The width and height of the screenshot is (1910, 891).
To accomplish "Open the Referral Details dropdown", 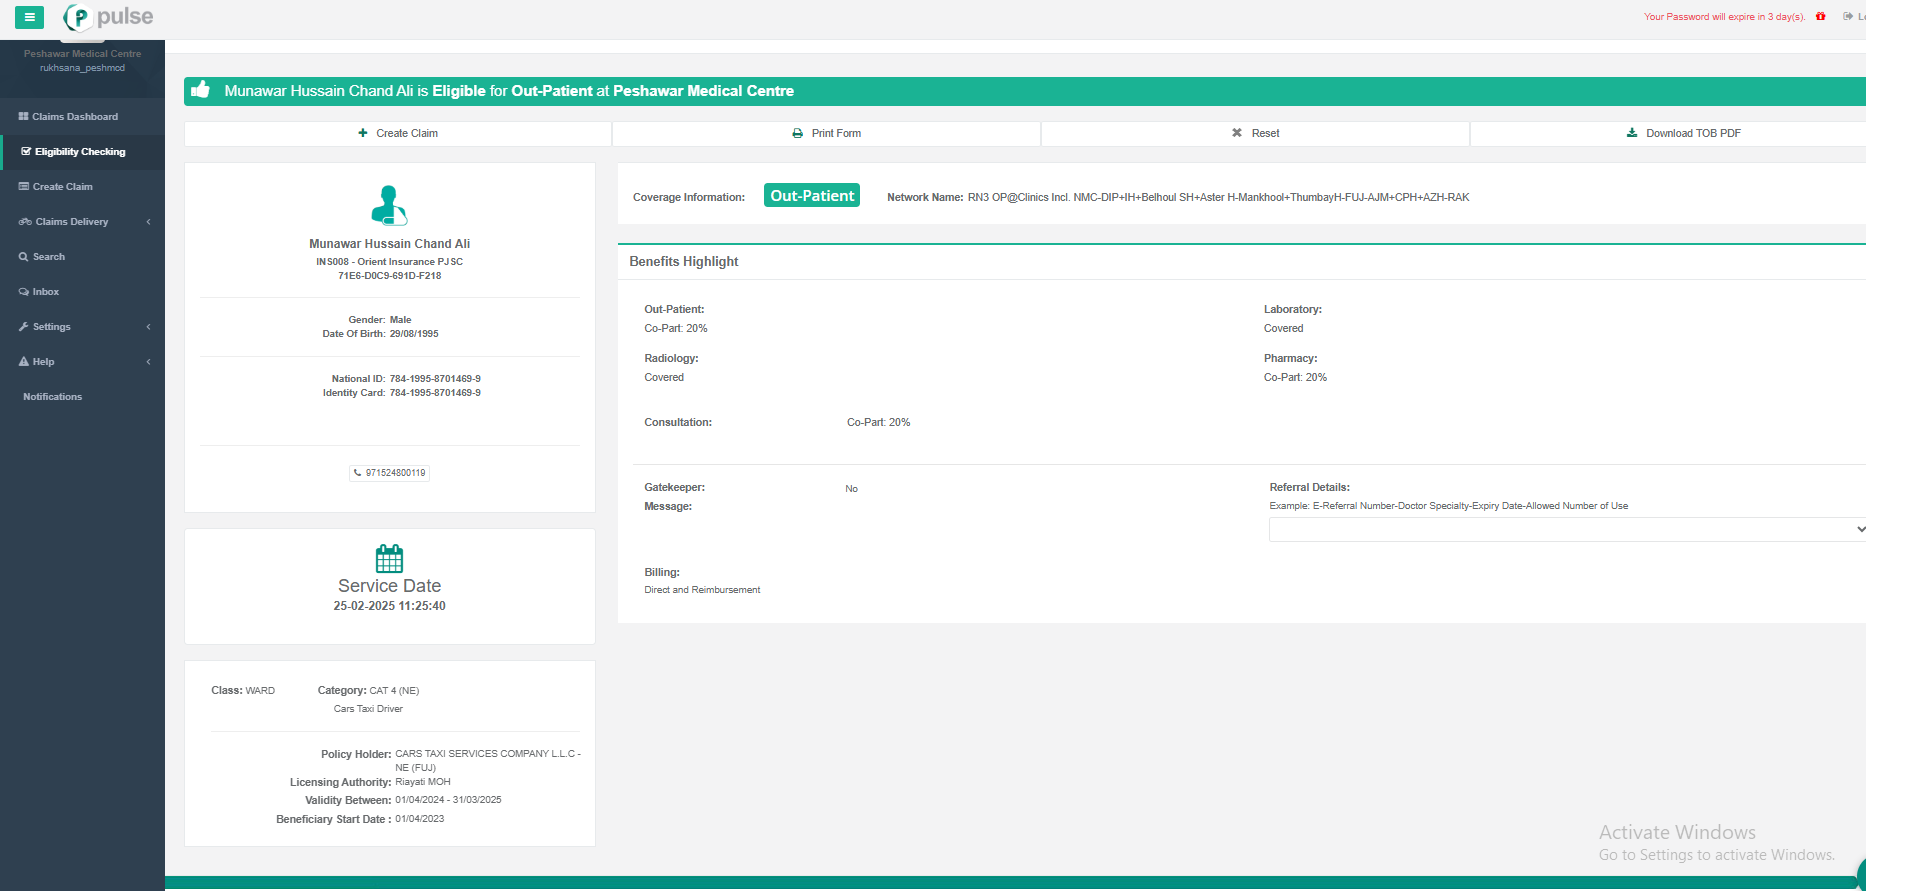I will coord(1566,529).
